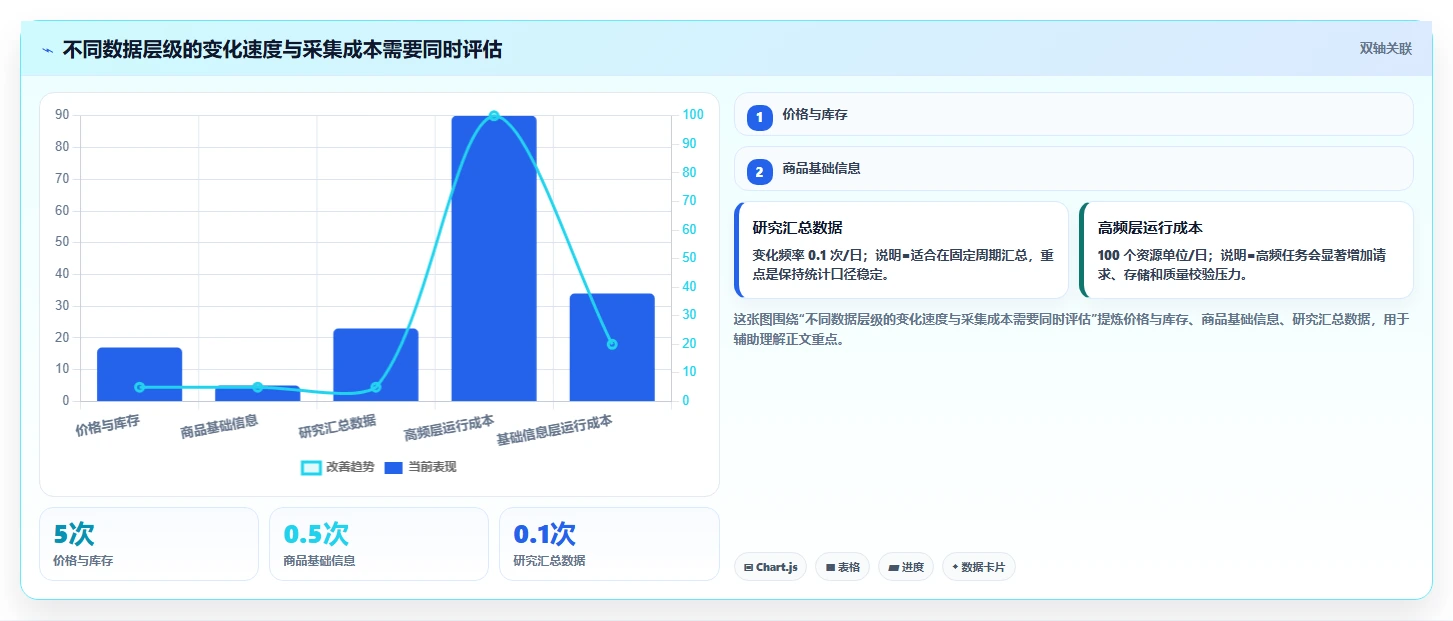Click the 高频层运行成本 x-axis label
Viewport: 1453px width, 621px height.
[x=449, y=428]
